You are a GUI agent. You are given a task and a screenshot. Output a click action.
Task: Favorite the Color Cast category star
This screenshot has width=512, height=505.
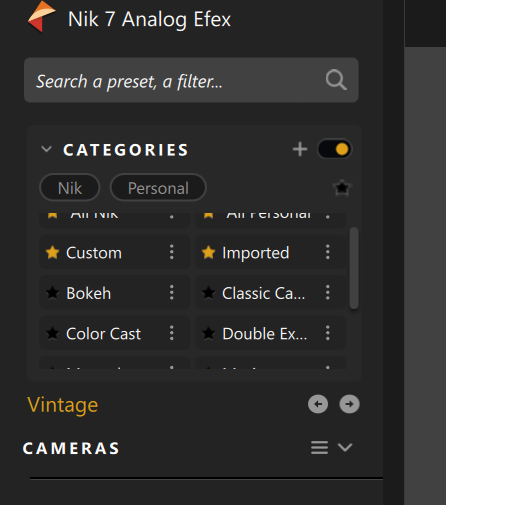pyautogui.click(x=52, y=333)
